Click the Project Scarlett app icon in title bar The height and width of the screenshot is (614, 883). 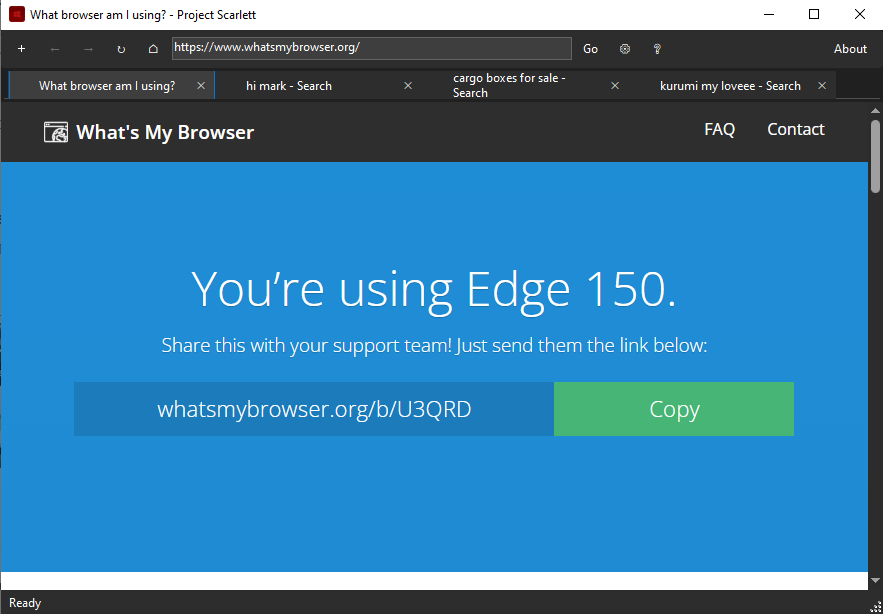17,15
